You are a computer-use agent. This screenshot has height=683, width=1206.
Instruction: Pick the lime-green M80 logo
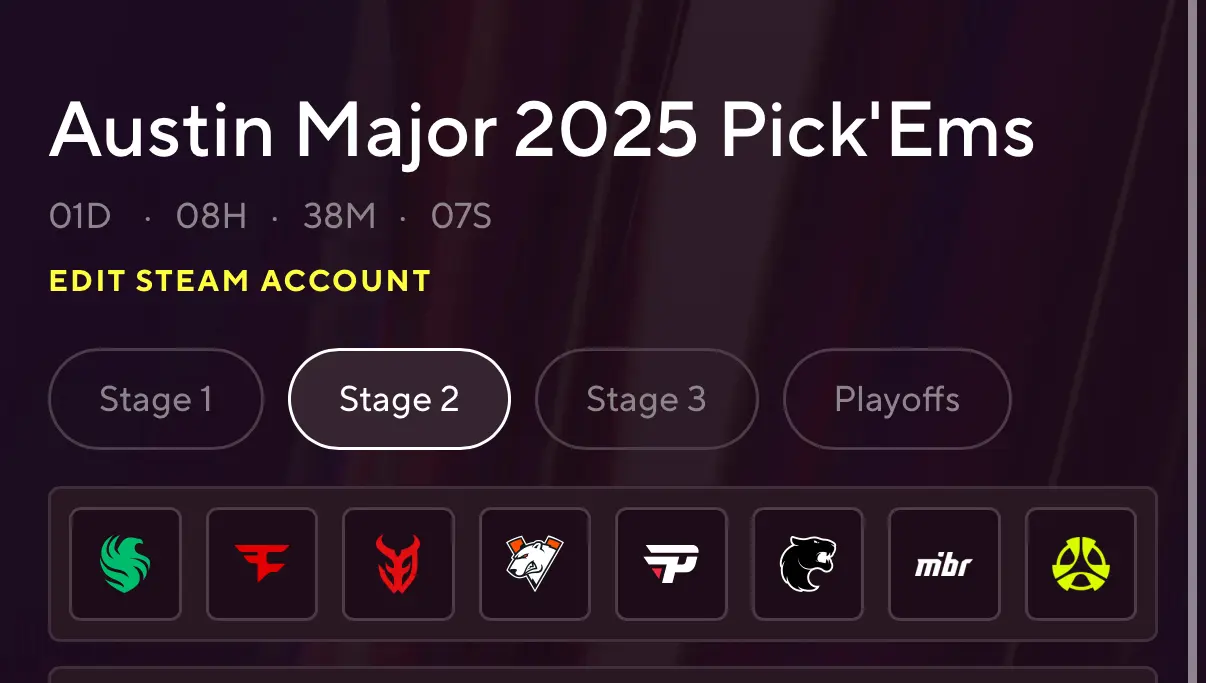(x=1081, y=564)
